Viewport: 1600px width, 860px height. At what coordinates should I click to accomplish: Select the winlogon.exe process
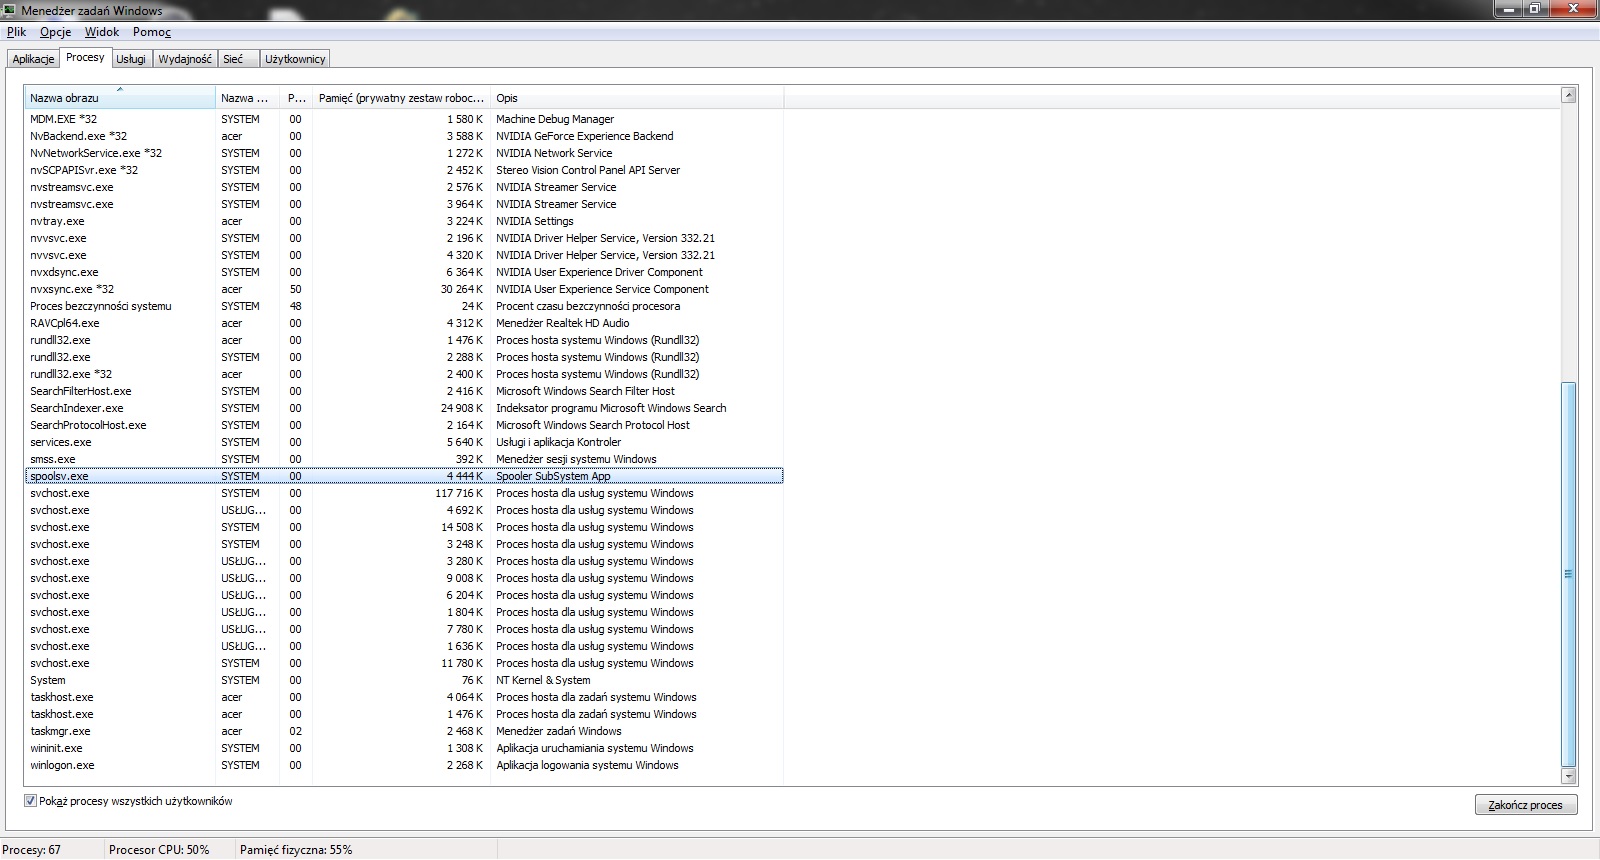62,765
